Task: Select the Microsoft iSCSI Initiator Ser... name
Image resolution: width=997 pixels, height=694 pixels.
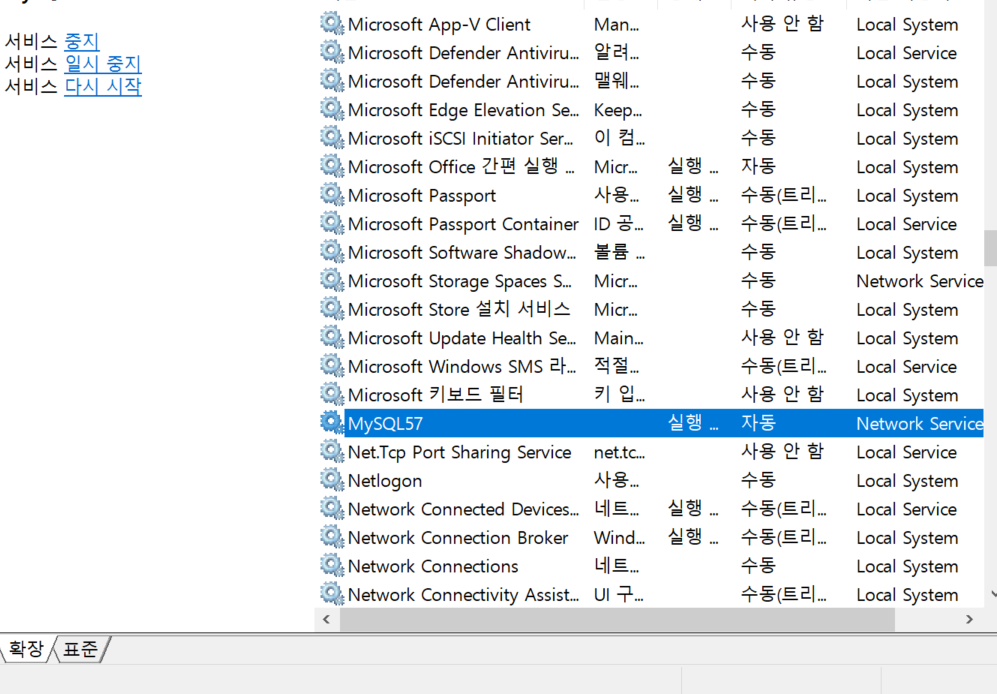Action: click(x=460, y=139)
